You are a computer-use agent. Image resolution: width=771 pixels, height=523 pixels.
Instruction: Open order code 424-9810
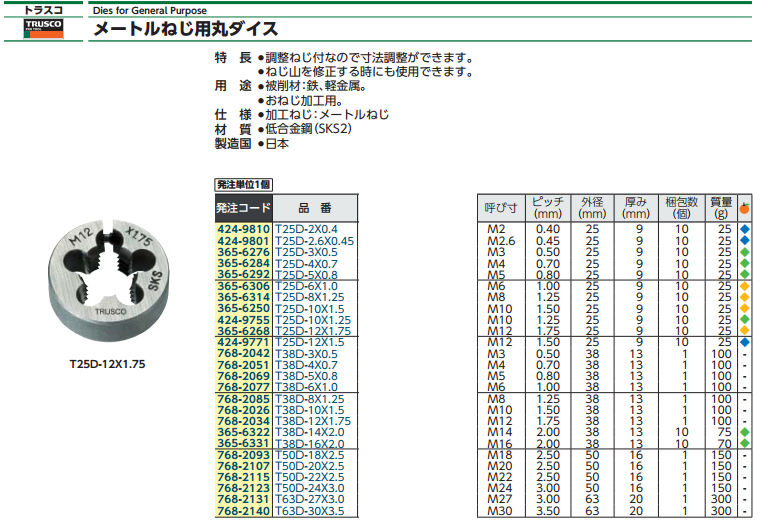(x=243, y=230)
